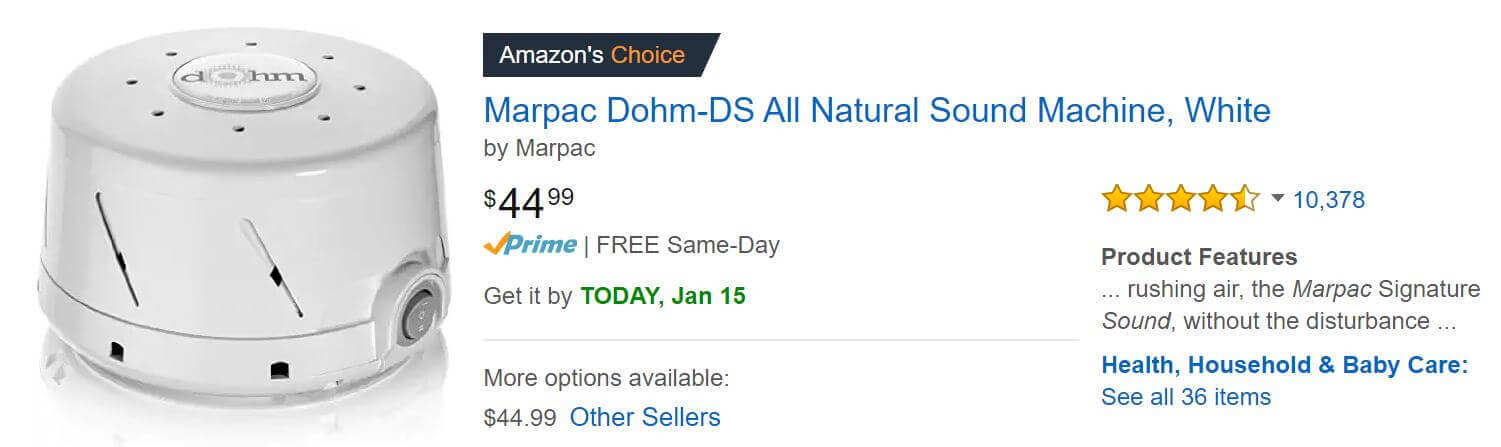Click the TODAY, Jan 15 delivery date
Viewport: 1501px width, 447px height.
(663, 297)
